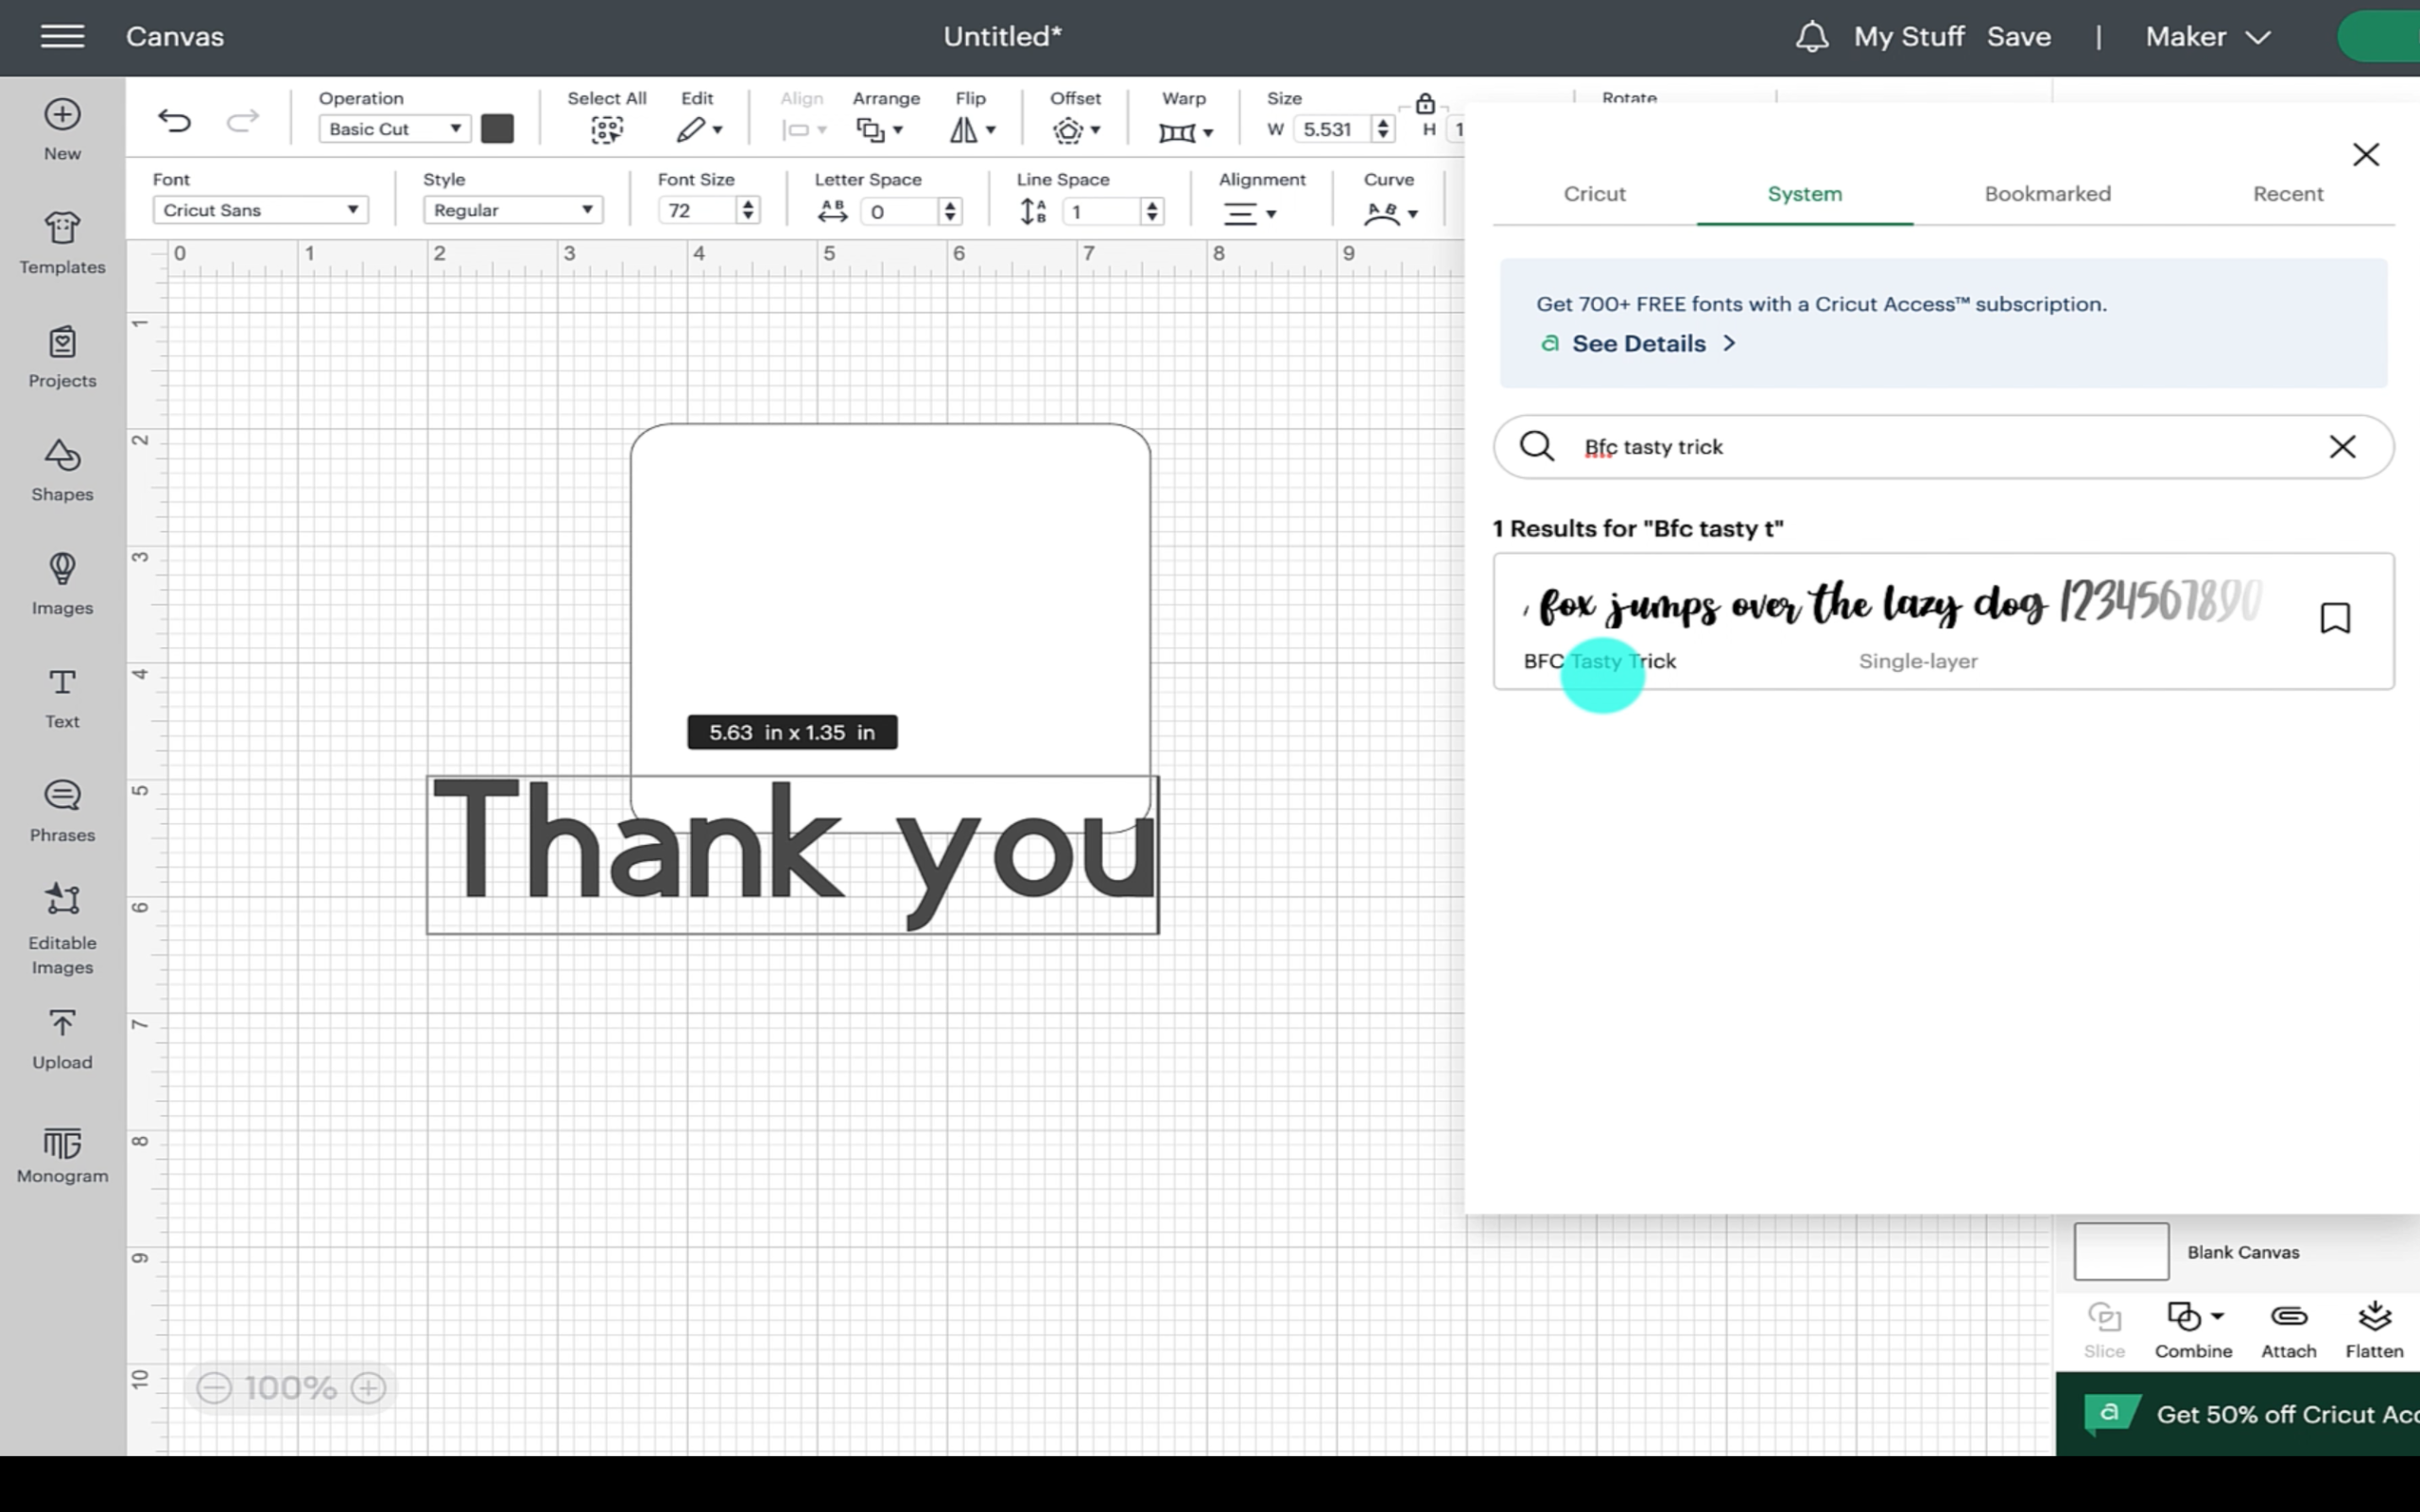2420x1512 pixels.
Task: Switch to the Bookmarked fonts tab
Action: [x=2047, y=194]
